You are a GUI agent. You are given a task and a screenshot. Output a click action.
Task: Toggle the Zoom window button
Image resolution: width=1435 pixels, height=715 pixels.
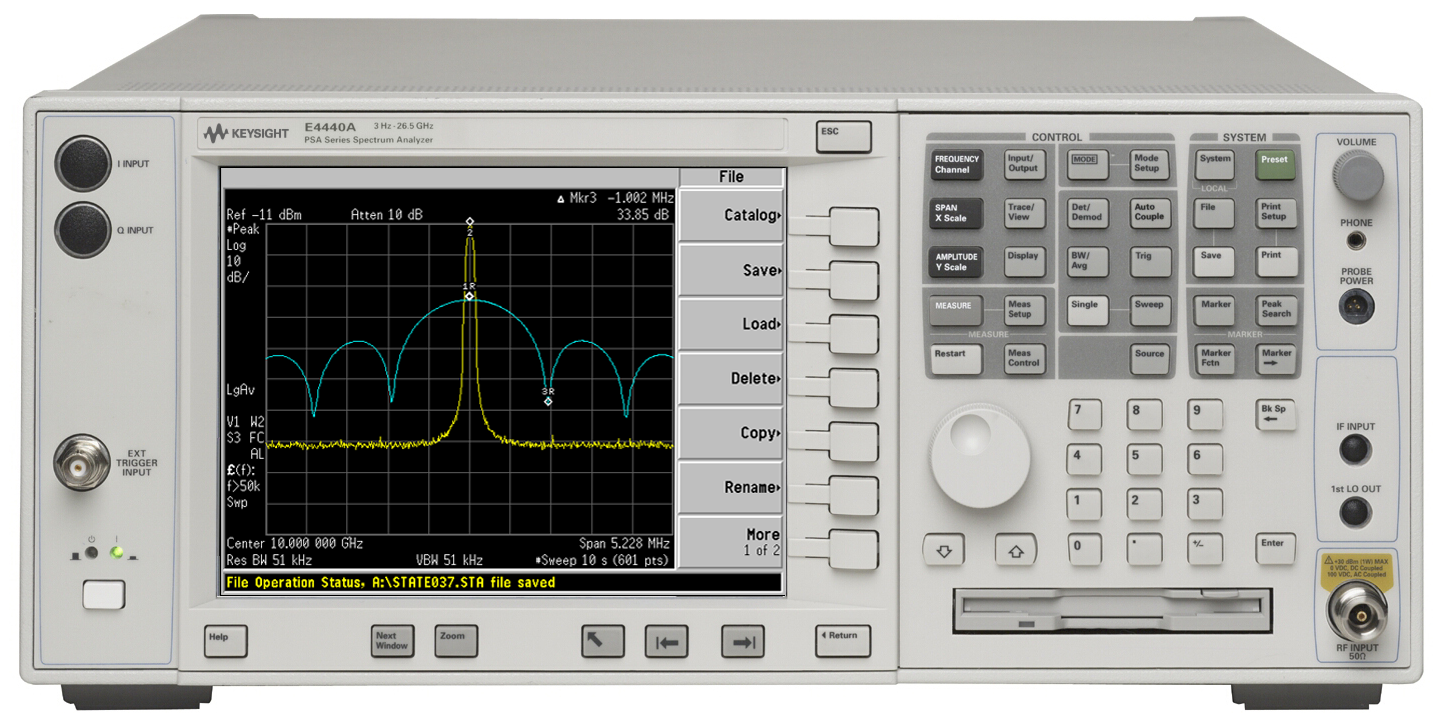click(456, 640)
